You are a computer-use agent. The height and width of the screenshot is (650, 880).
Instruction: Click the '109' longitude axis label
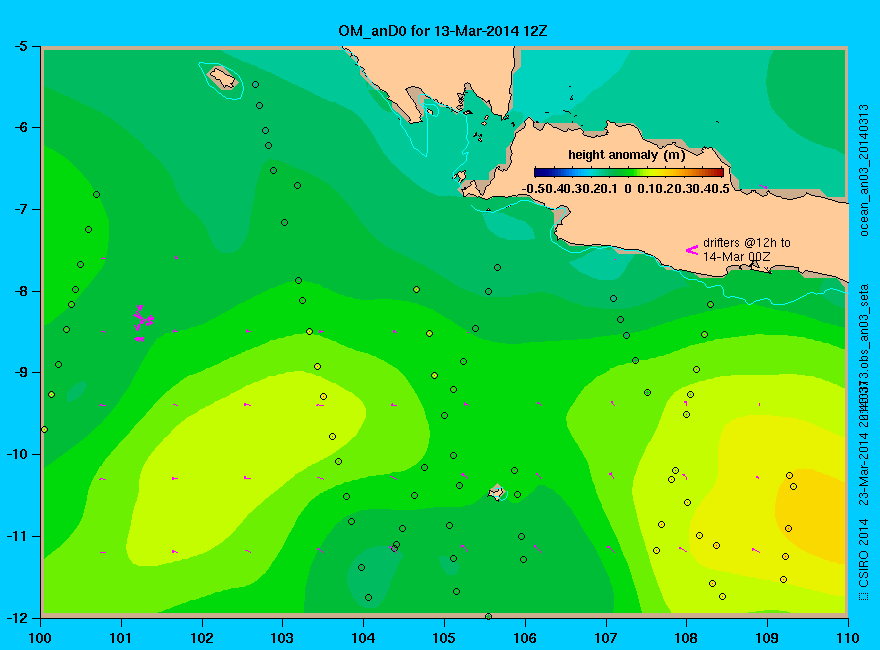click(767, 638)
